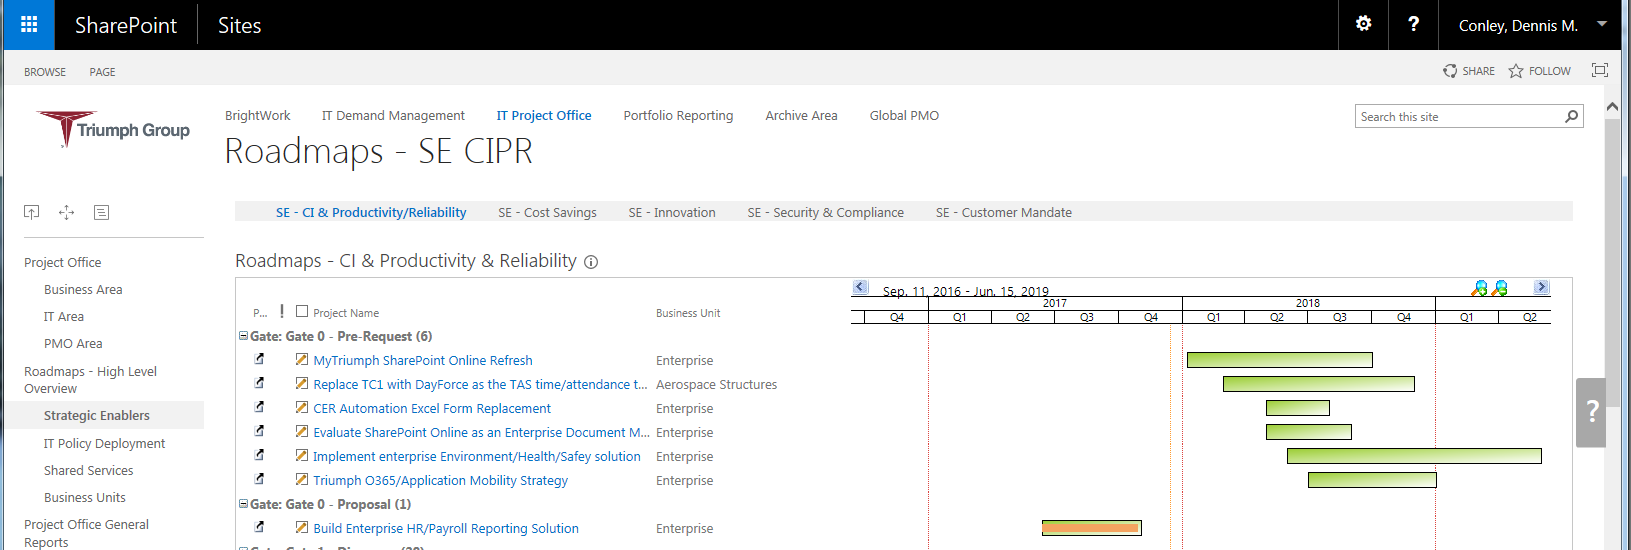Screen dimensions: 1631x550
Task: Click the edit icon for Replace TC1 with DayForce
Action: tap(301, 384)
